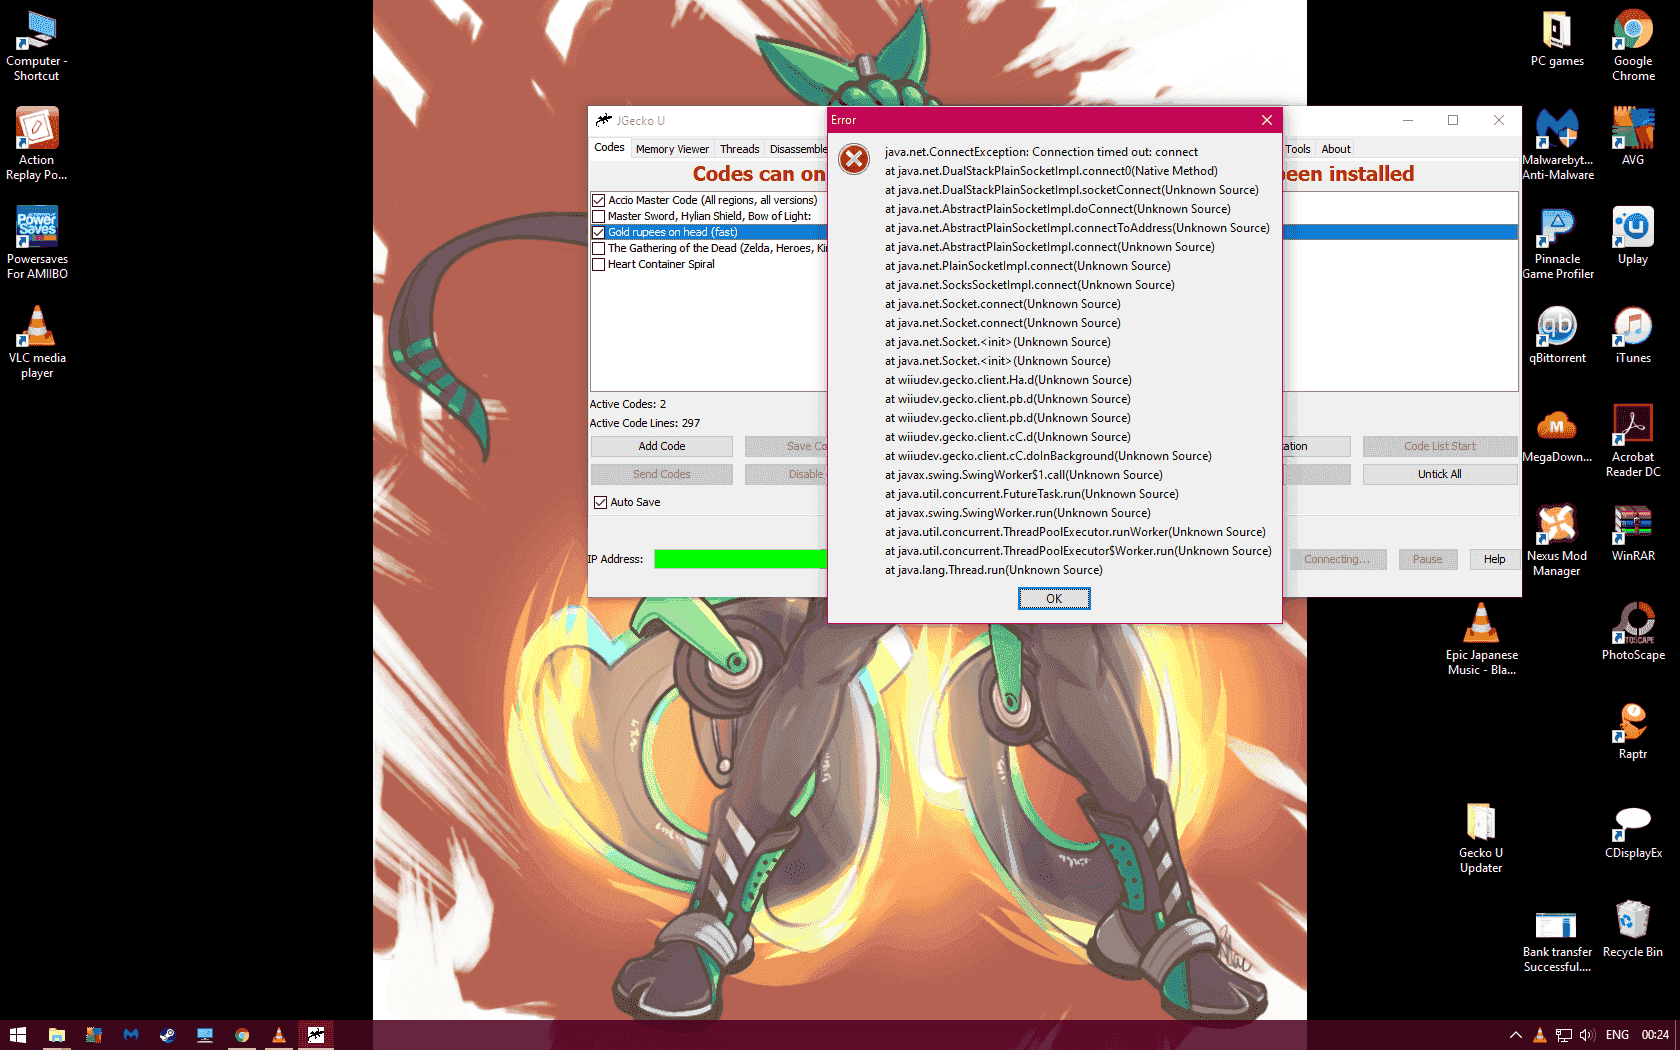Click the Untick All button
Screen dimensions: 1680x1050
tap(1440, 474)
